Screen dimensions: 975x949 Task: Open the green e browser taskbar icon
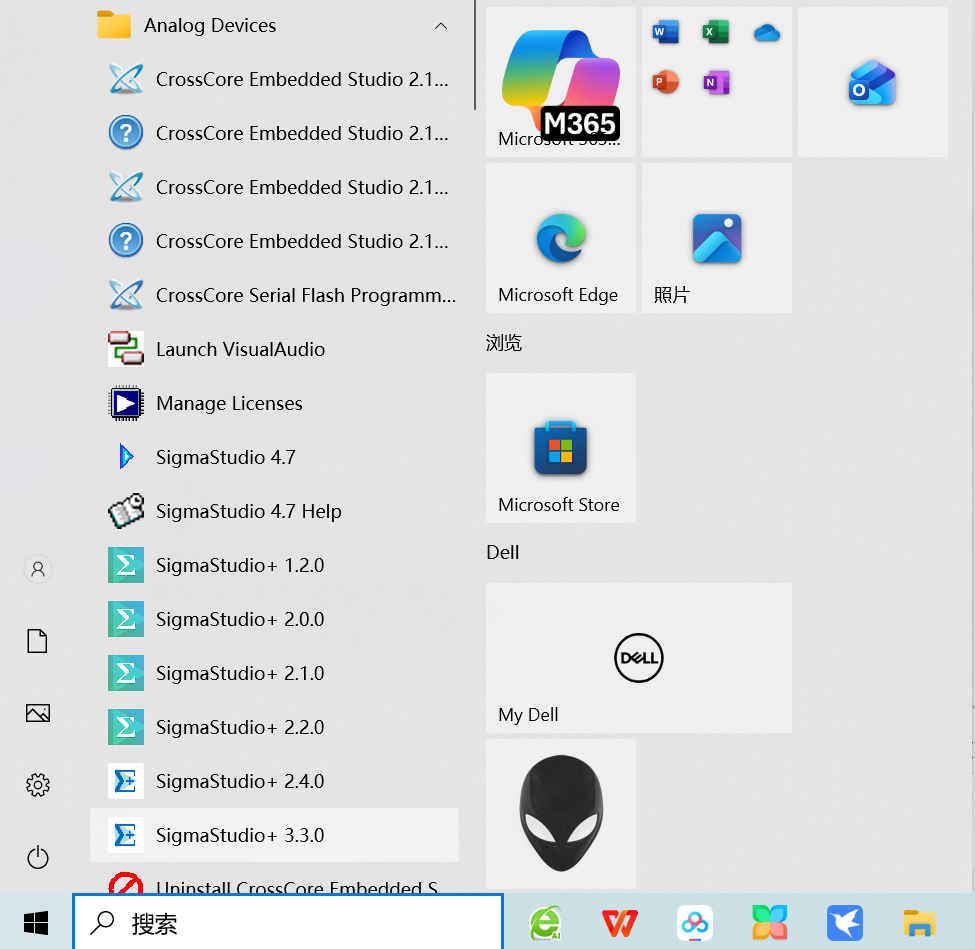(x=545, y=923)
